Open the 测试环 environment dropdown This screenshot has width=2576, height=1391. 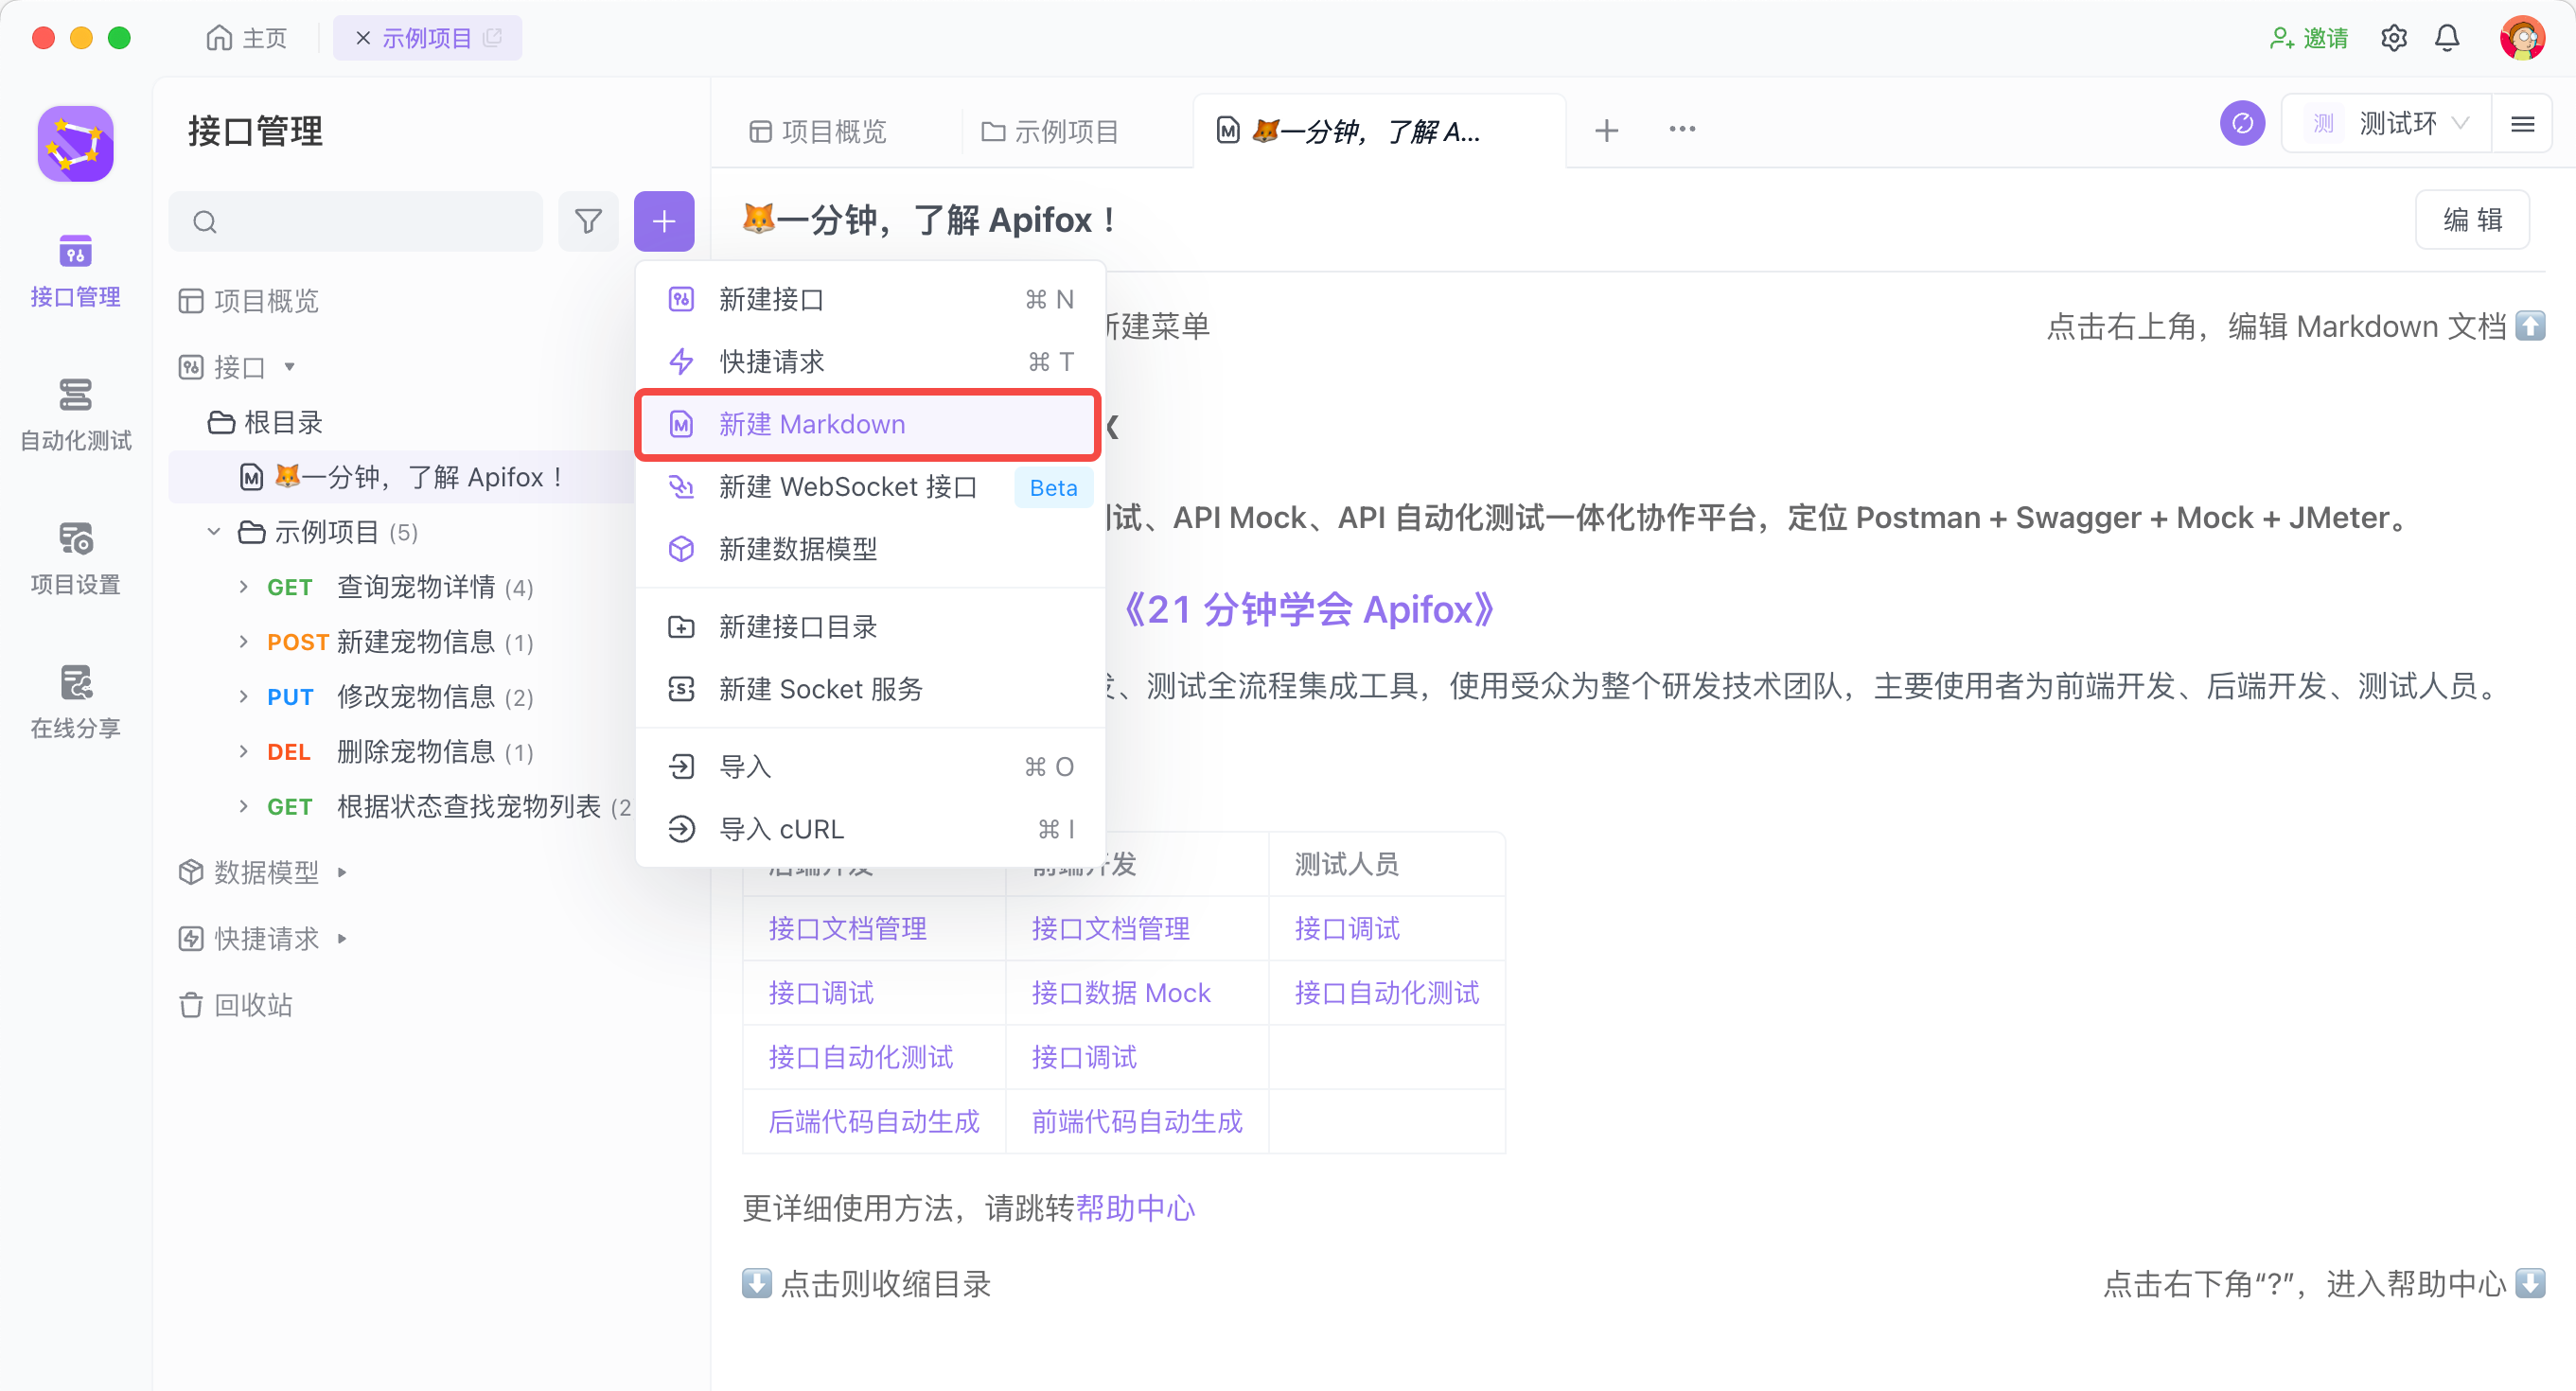point(2387,124)
